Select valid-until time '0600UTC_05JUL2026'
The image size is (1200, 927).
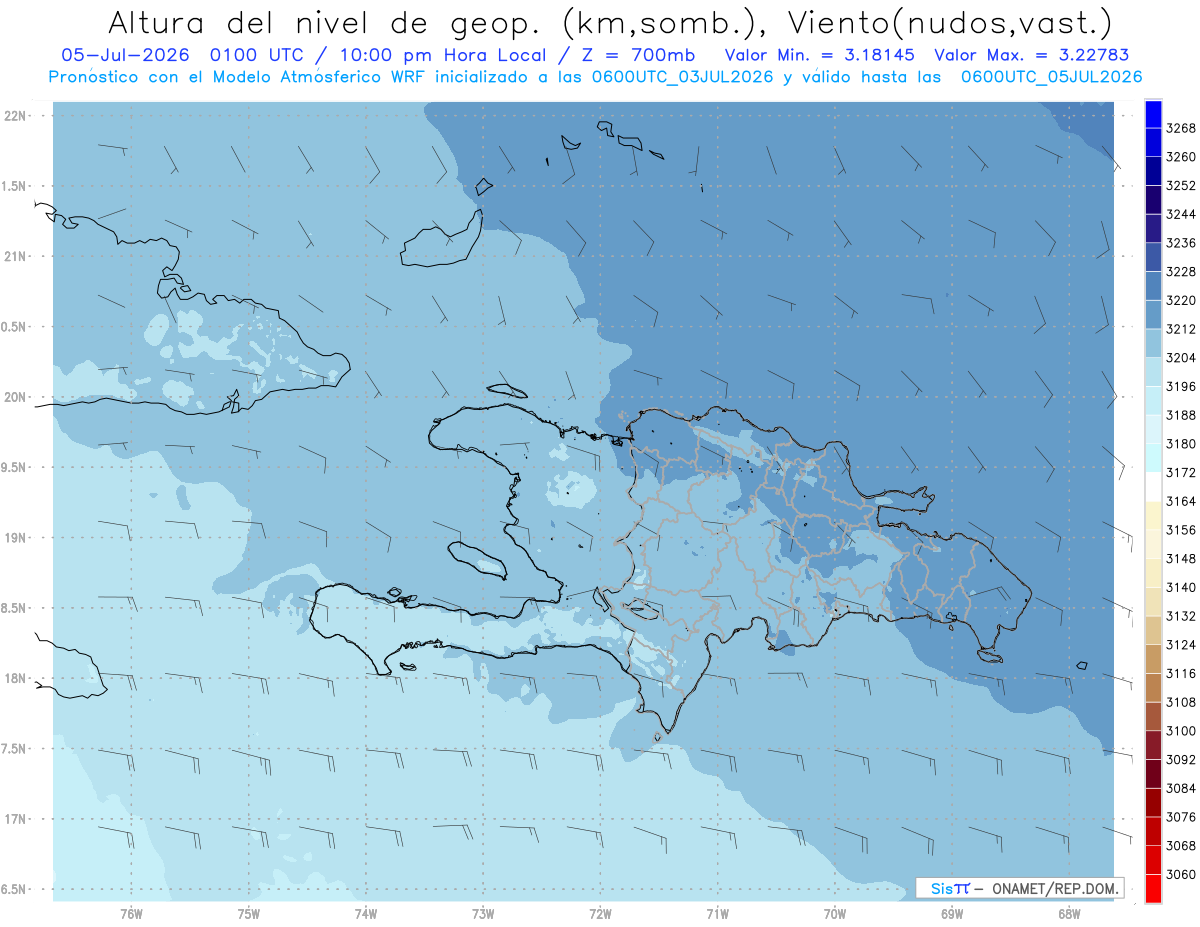(x=1051, y=77)
